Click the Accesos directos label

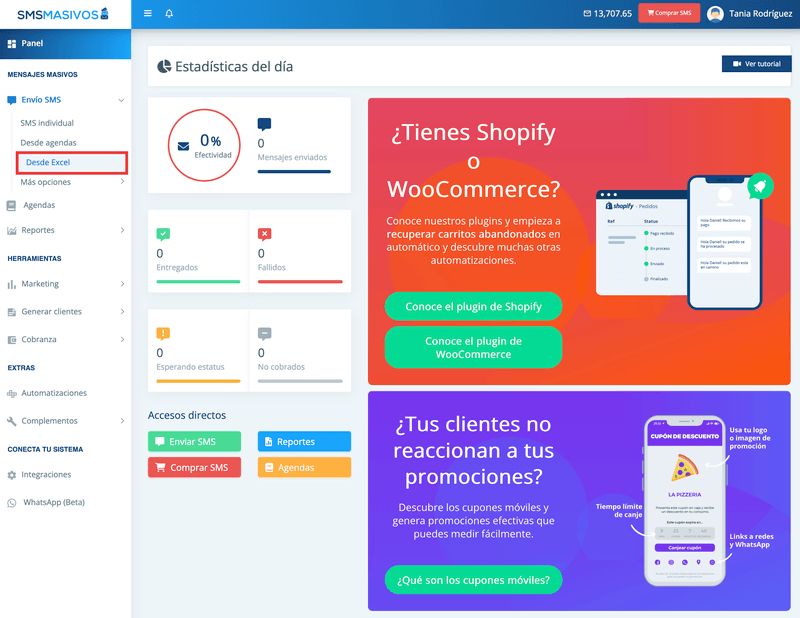pos(187,415)
